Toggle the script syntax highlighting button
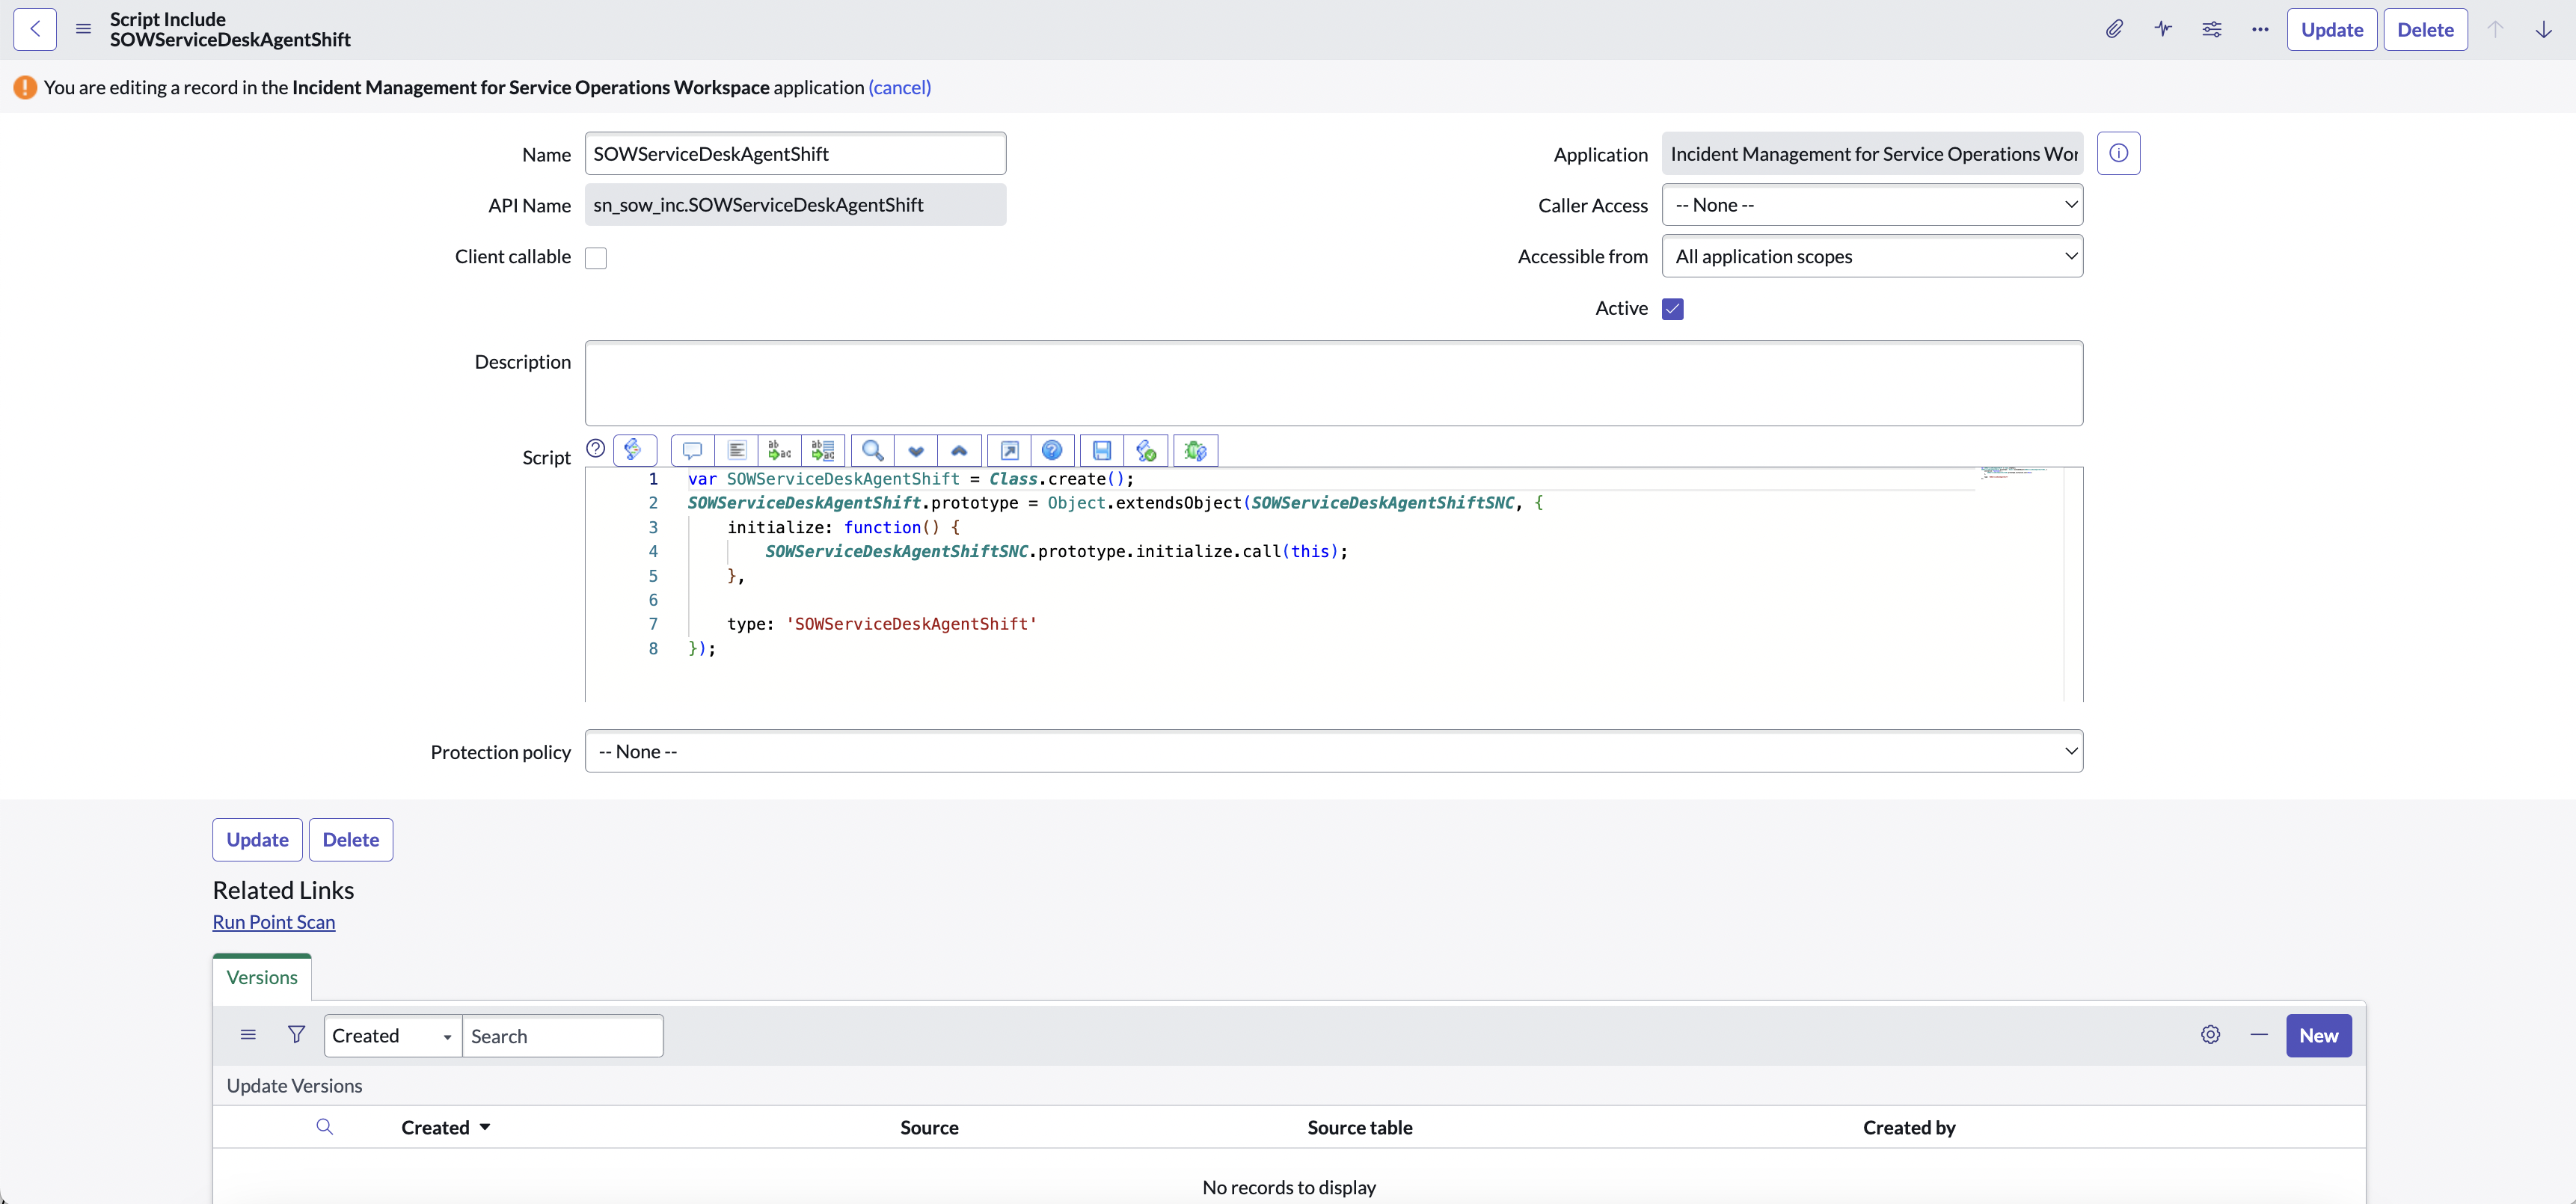The height and width of the screenshot is (1204, 2576). [x=634, y=450]
